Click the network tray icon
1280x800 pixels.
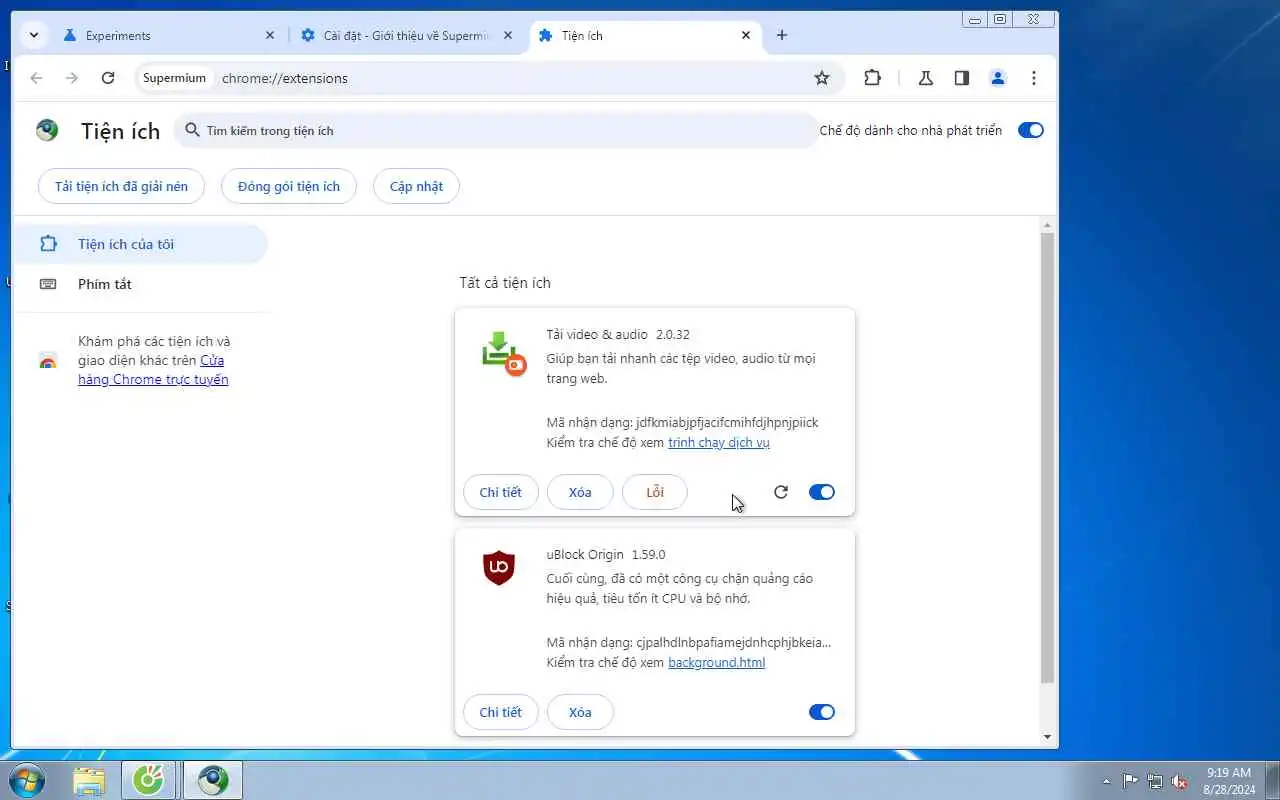1155,781
